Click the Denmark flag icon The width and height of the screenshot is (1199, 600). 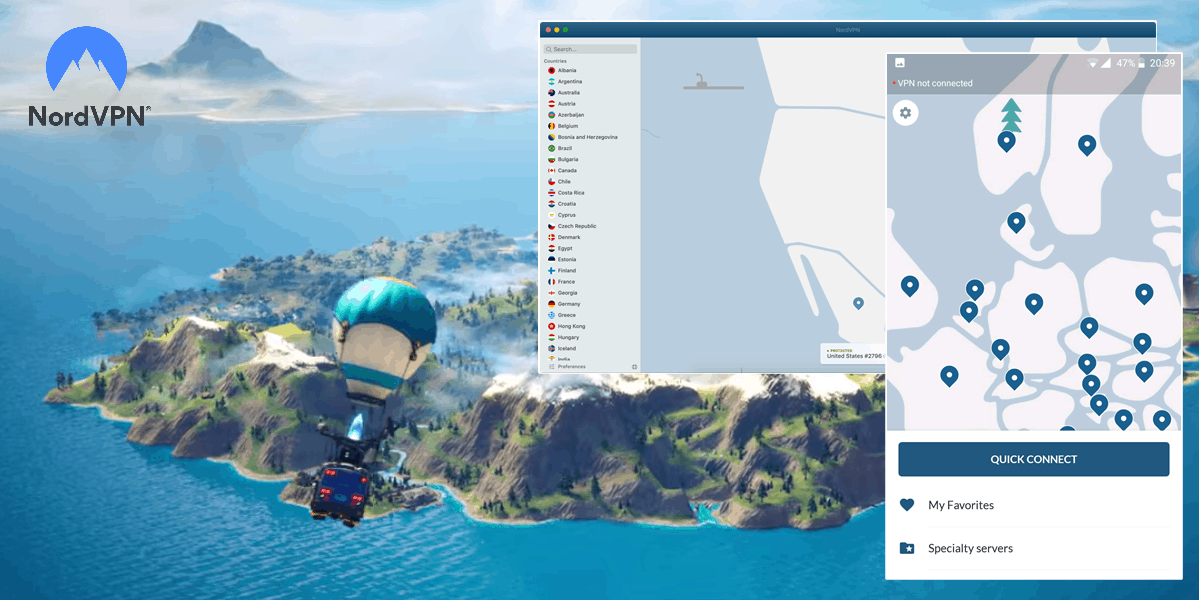[551, 237]
